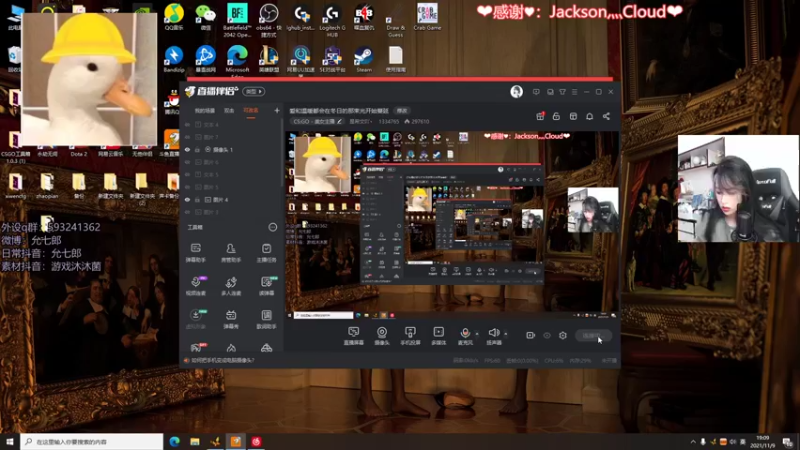The height and width of the screenshot is (450, 800).
Task: Click the stream preview canvas
Action: coord(453,225)
